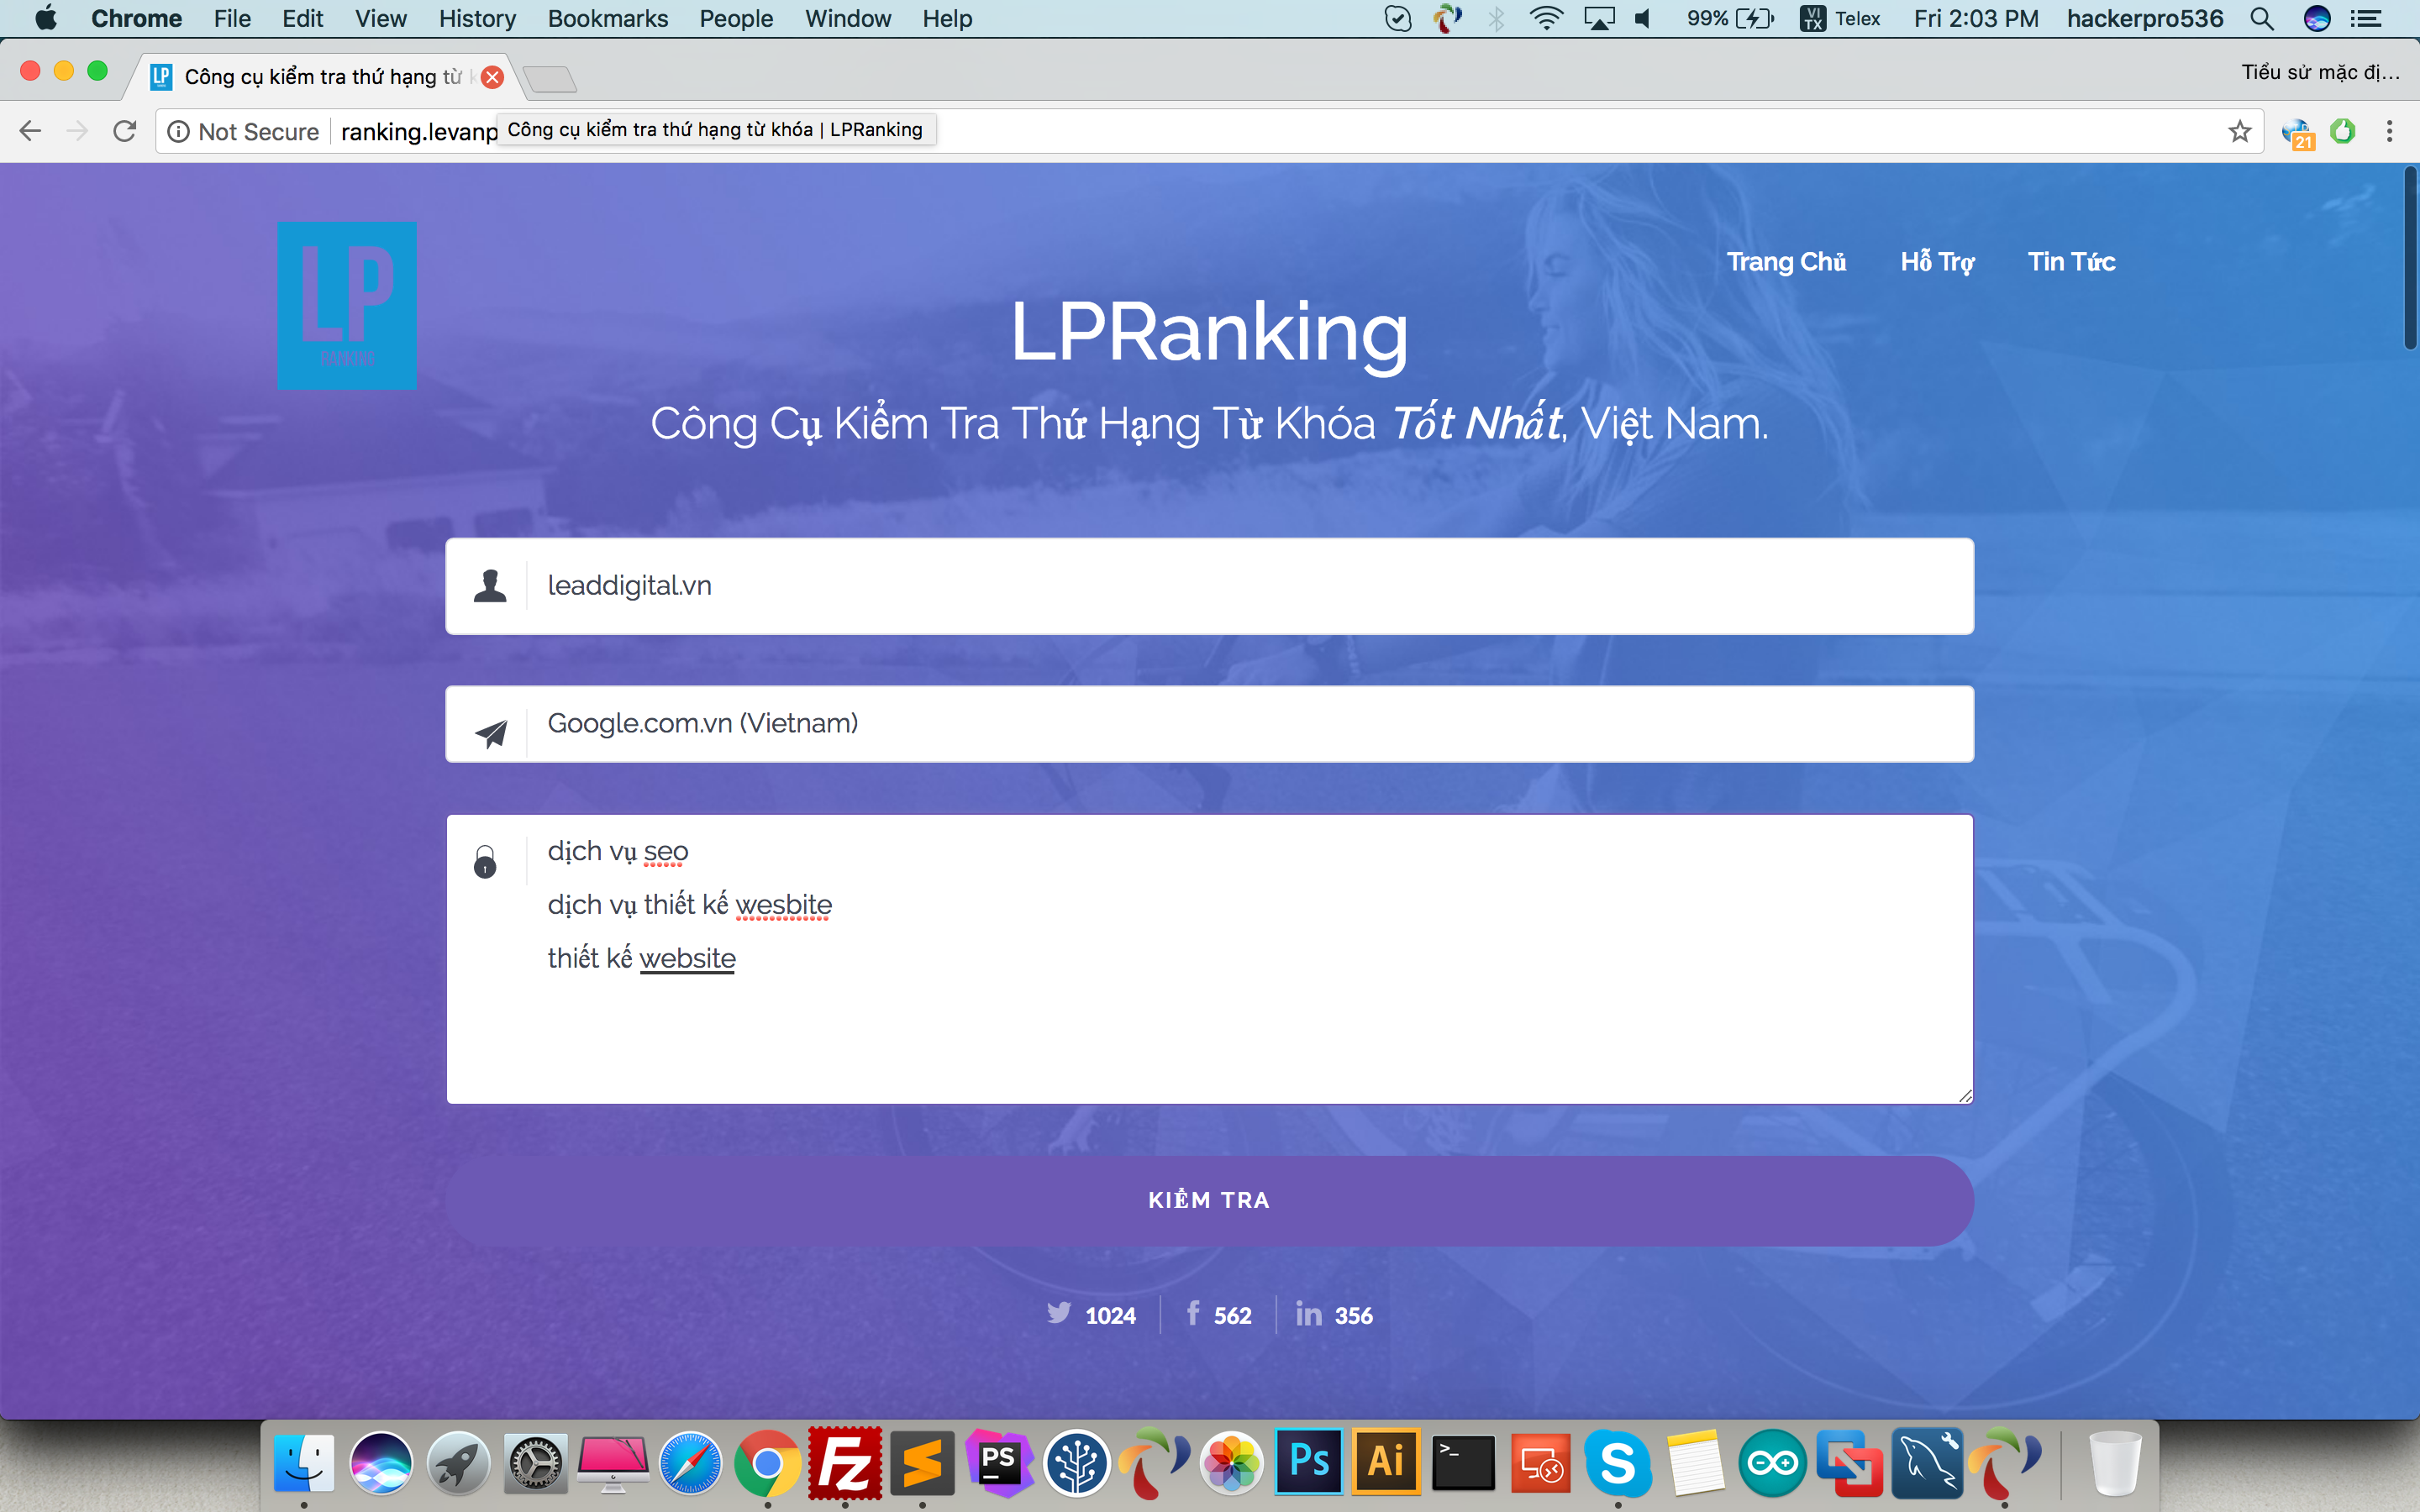
Task: Open the Google.com.vn (Vietnam) search engine dropdown
Action: click(1209, 724)
